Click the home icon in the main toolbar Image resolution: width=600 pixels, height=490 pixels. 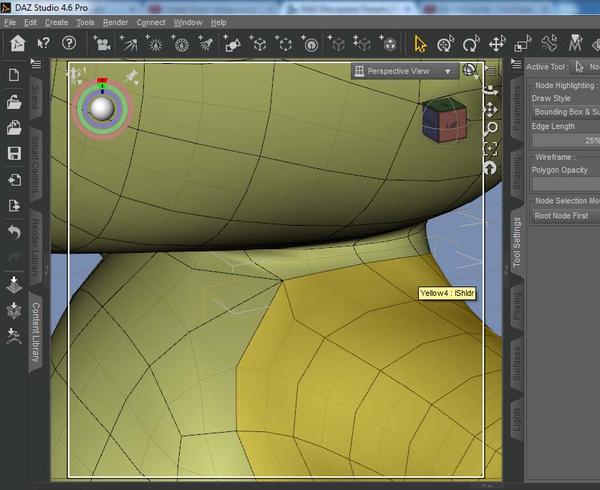18,44
